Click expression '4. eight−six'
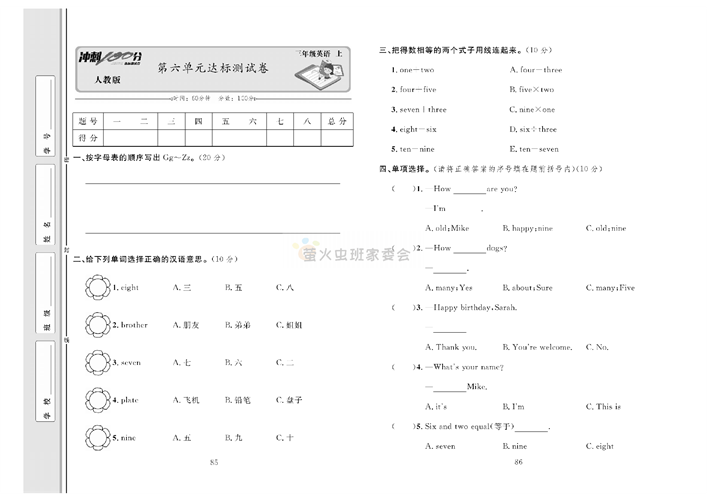The height and width of the screenshot is (500, 707). coord(413,129)
